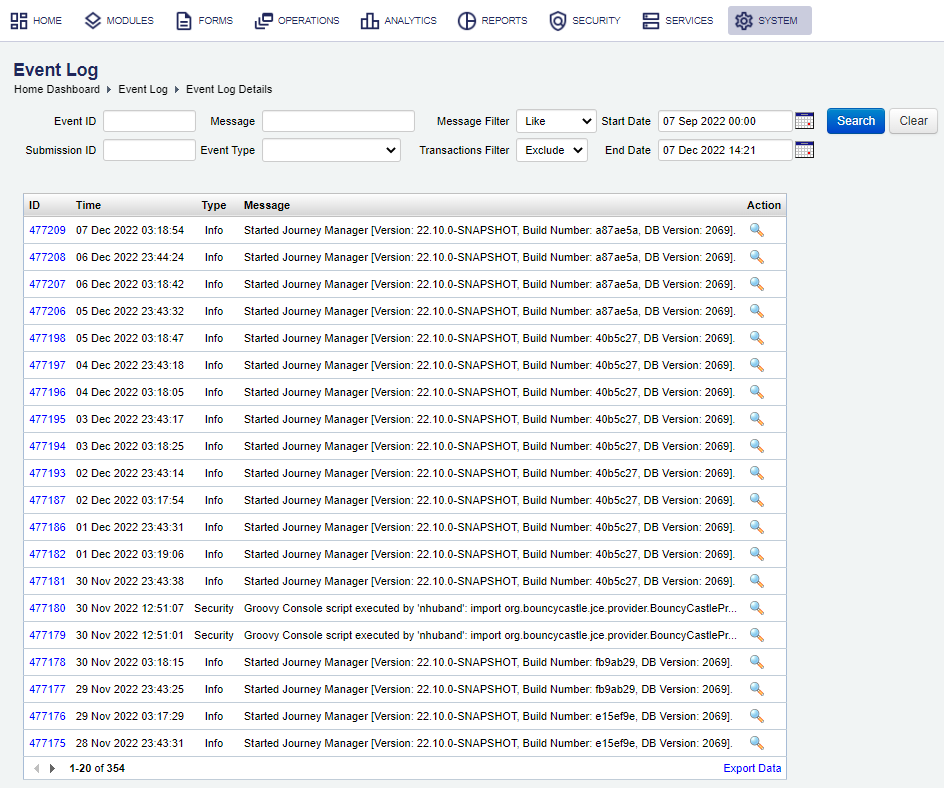Click the Reports pie chart icon
Viewport: 944px width, 788px height.
[x=465, y=20]
